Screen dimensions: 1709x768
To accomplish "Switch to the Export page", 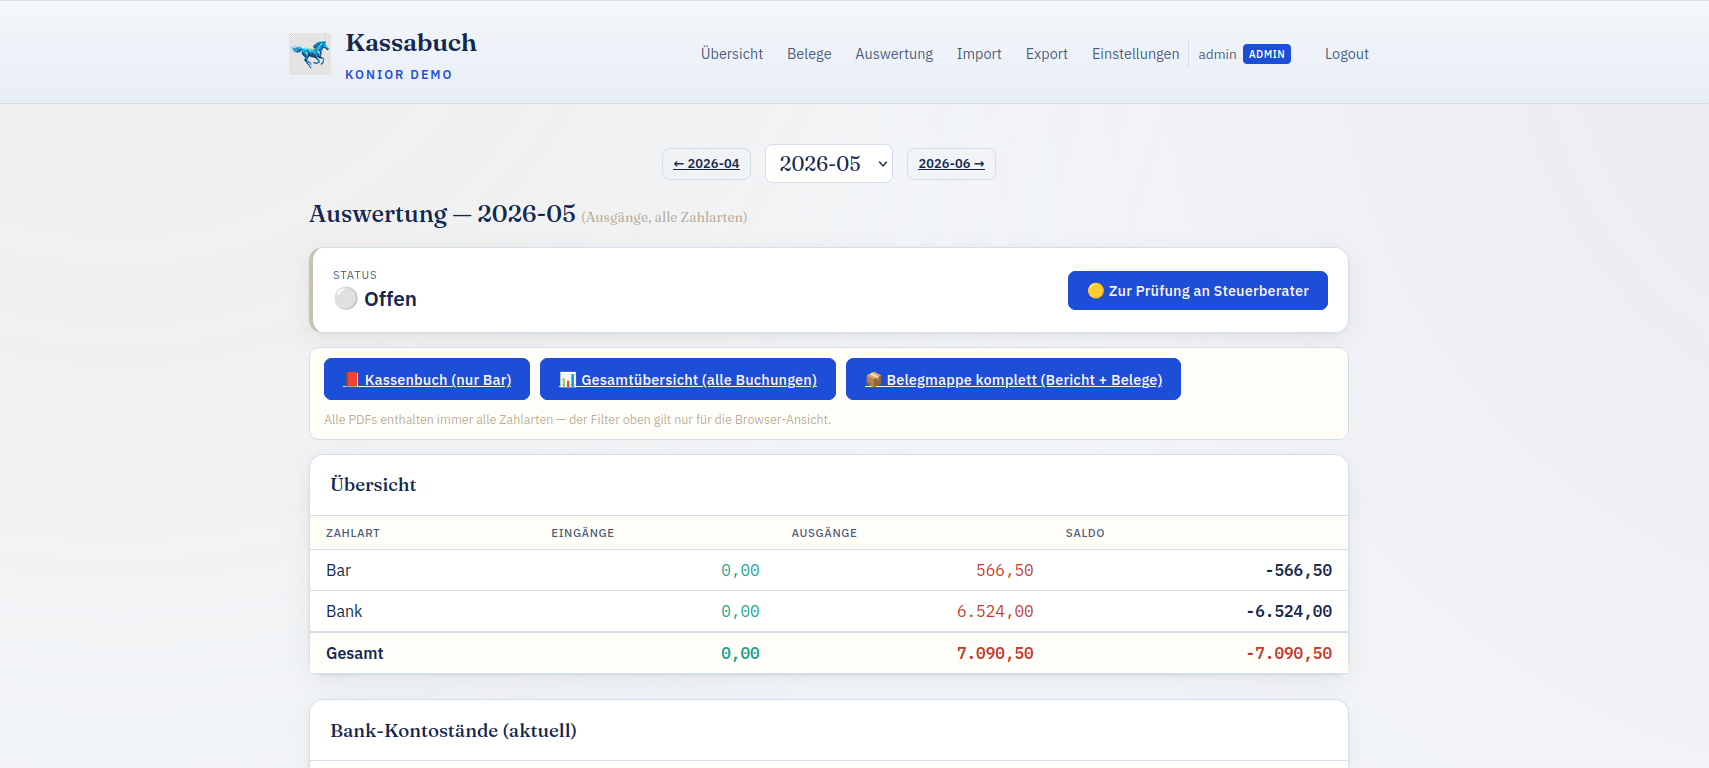I will [x=1047, y=54].
